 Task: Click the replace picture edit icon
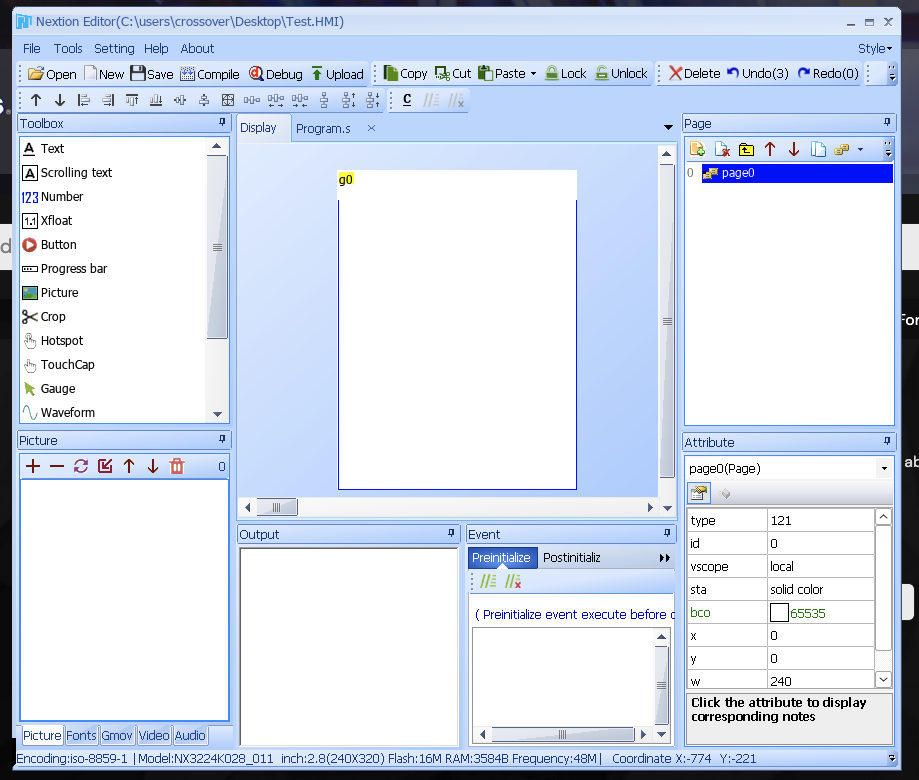(x=105, y=466)
